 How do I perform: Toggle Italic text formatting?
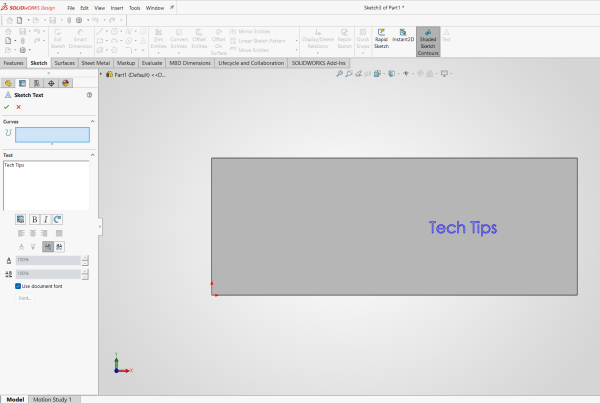pyautogui.click(x=46, y=219)
